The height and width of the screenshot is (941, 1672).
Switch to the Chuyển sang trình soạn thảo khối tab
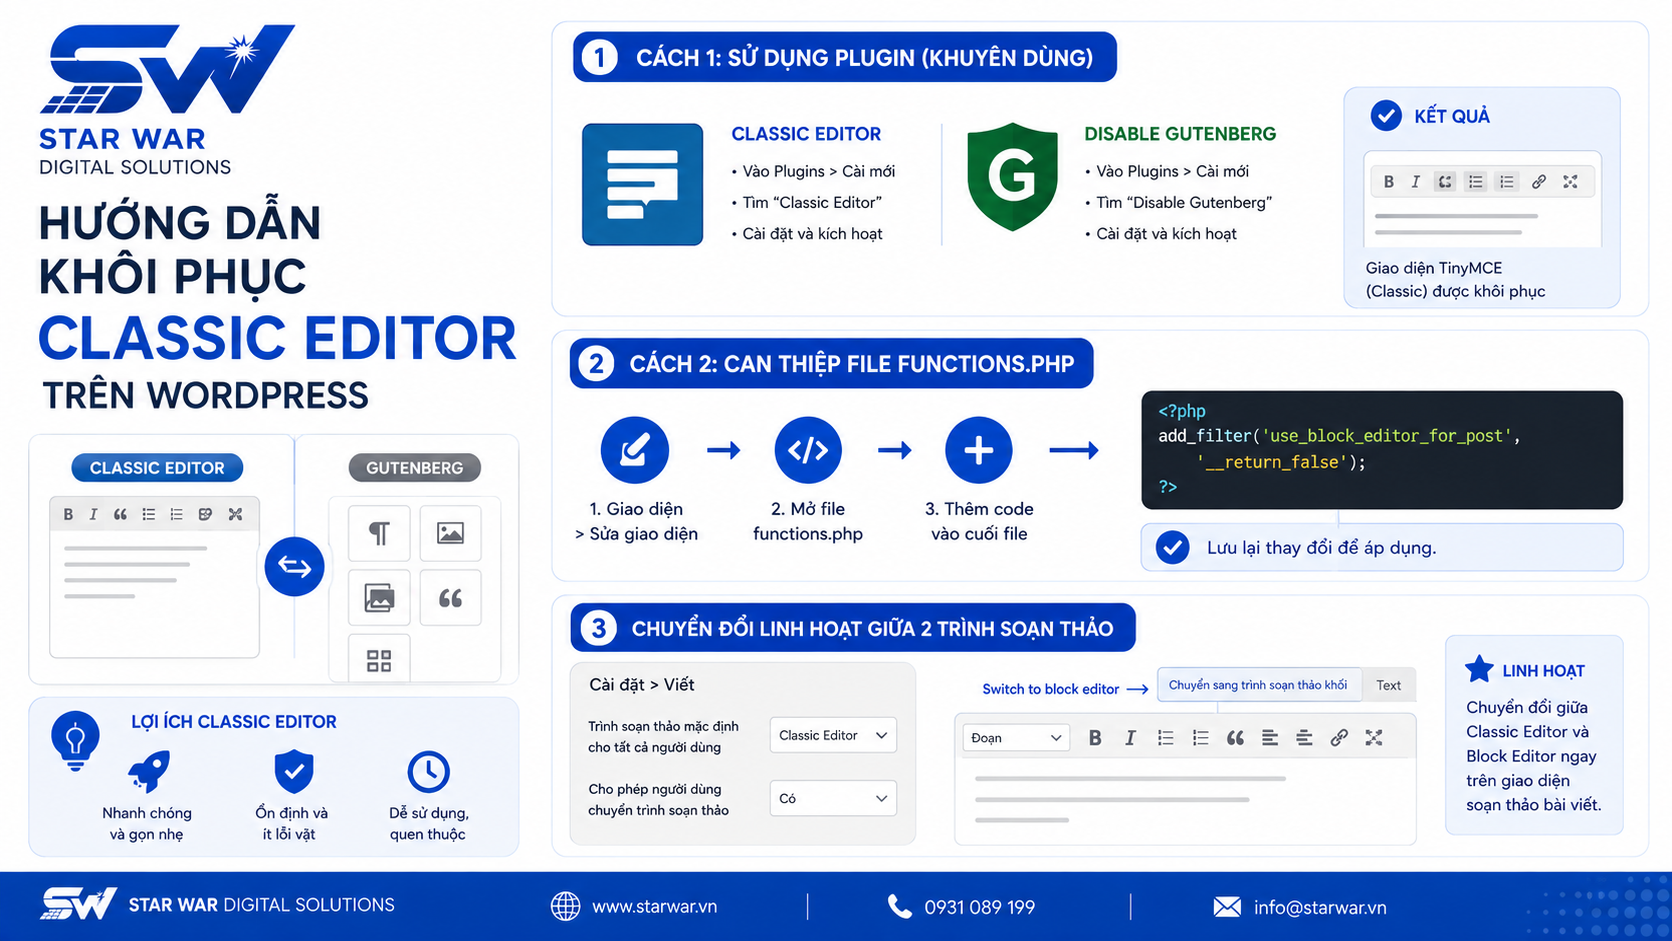tap(1258, 685)
